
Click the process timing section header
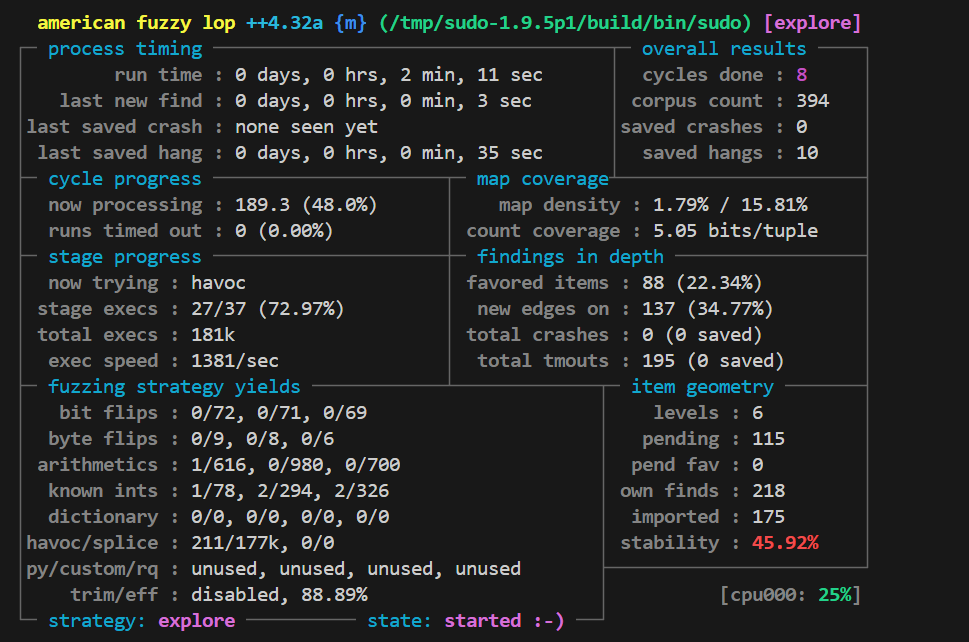125,49
